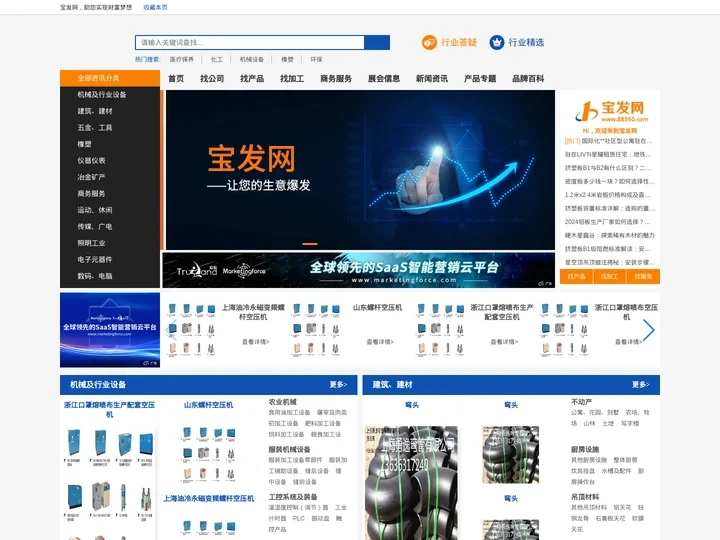Select 商务服务 in category sidebar
Screen dimensions: 720x540
tap(91, 194)
